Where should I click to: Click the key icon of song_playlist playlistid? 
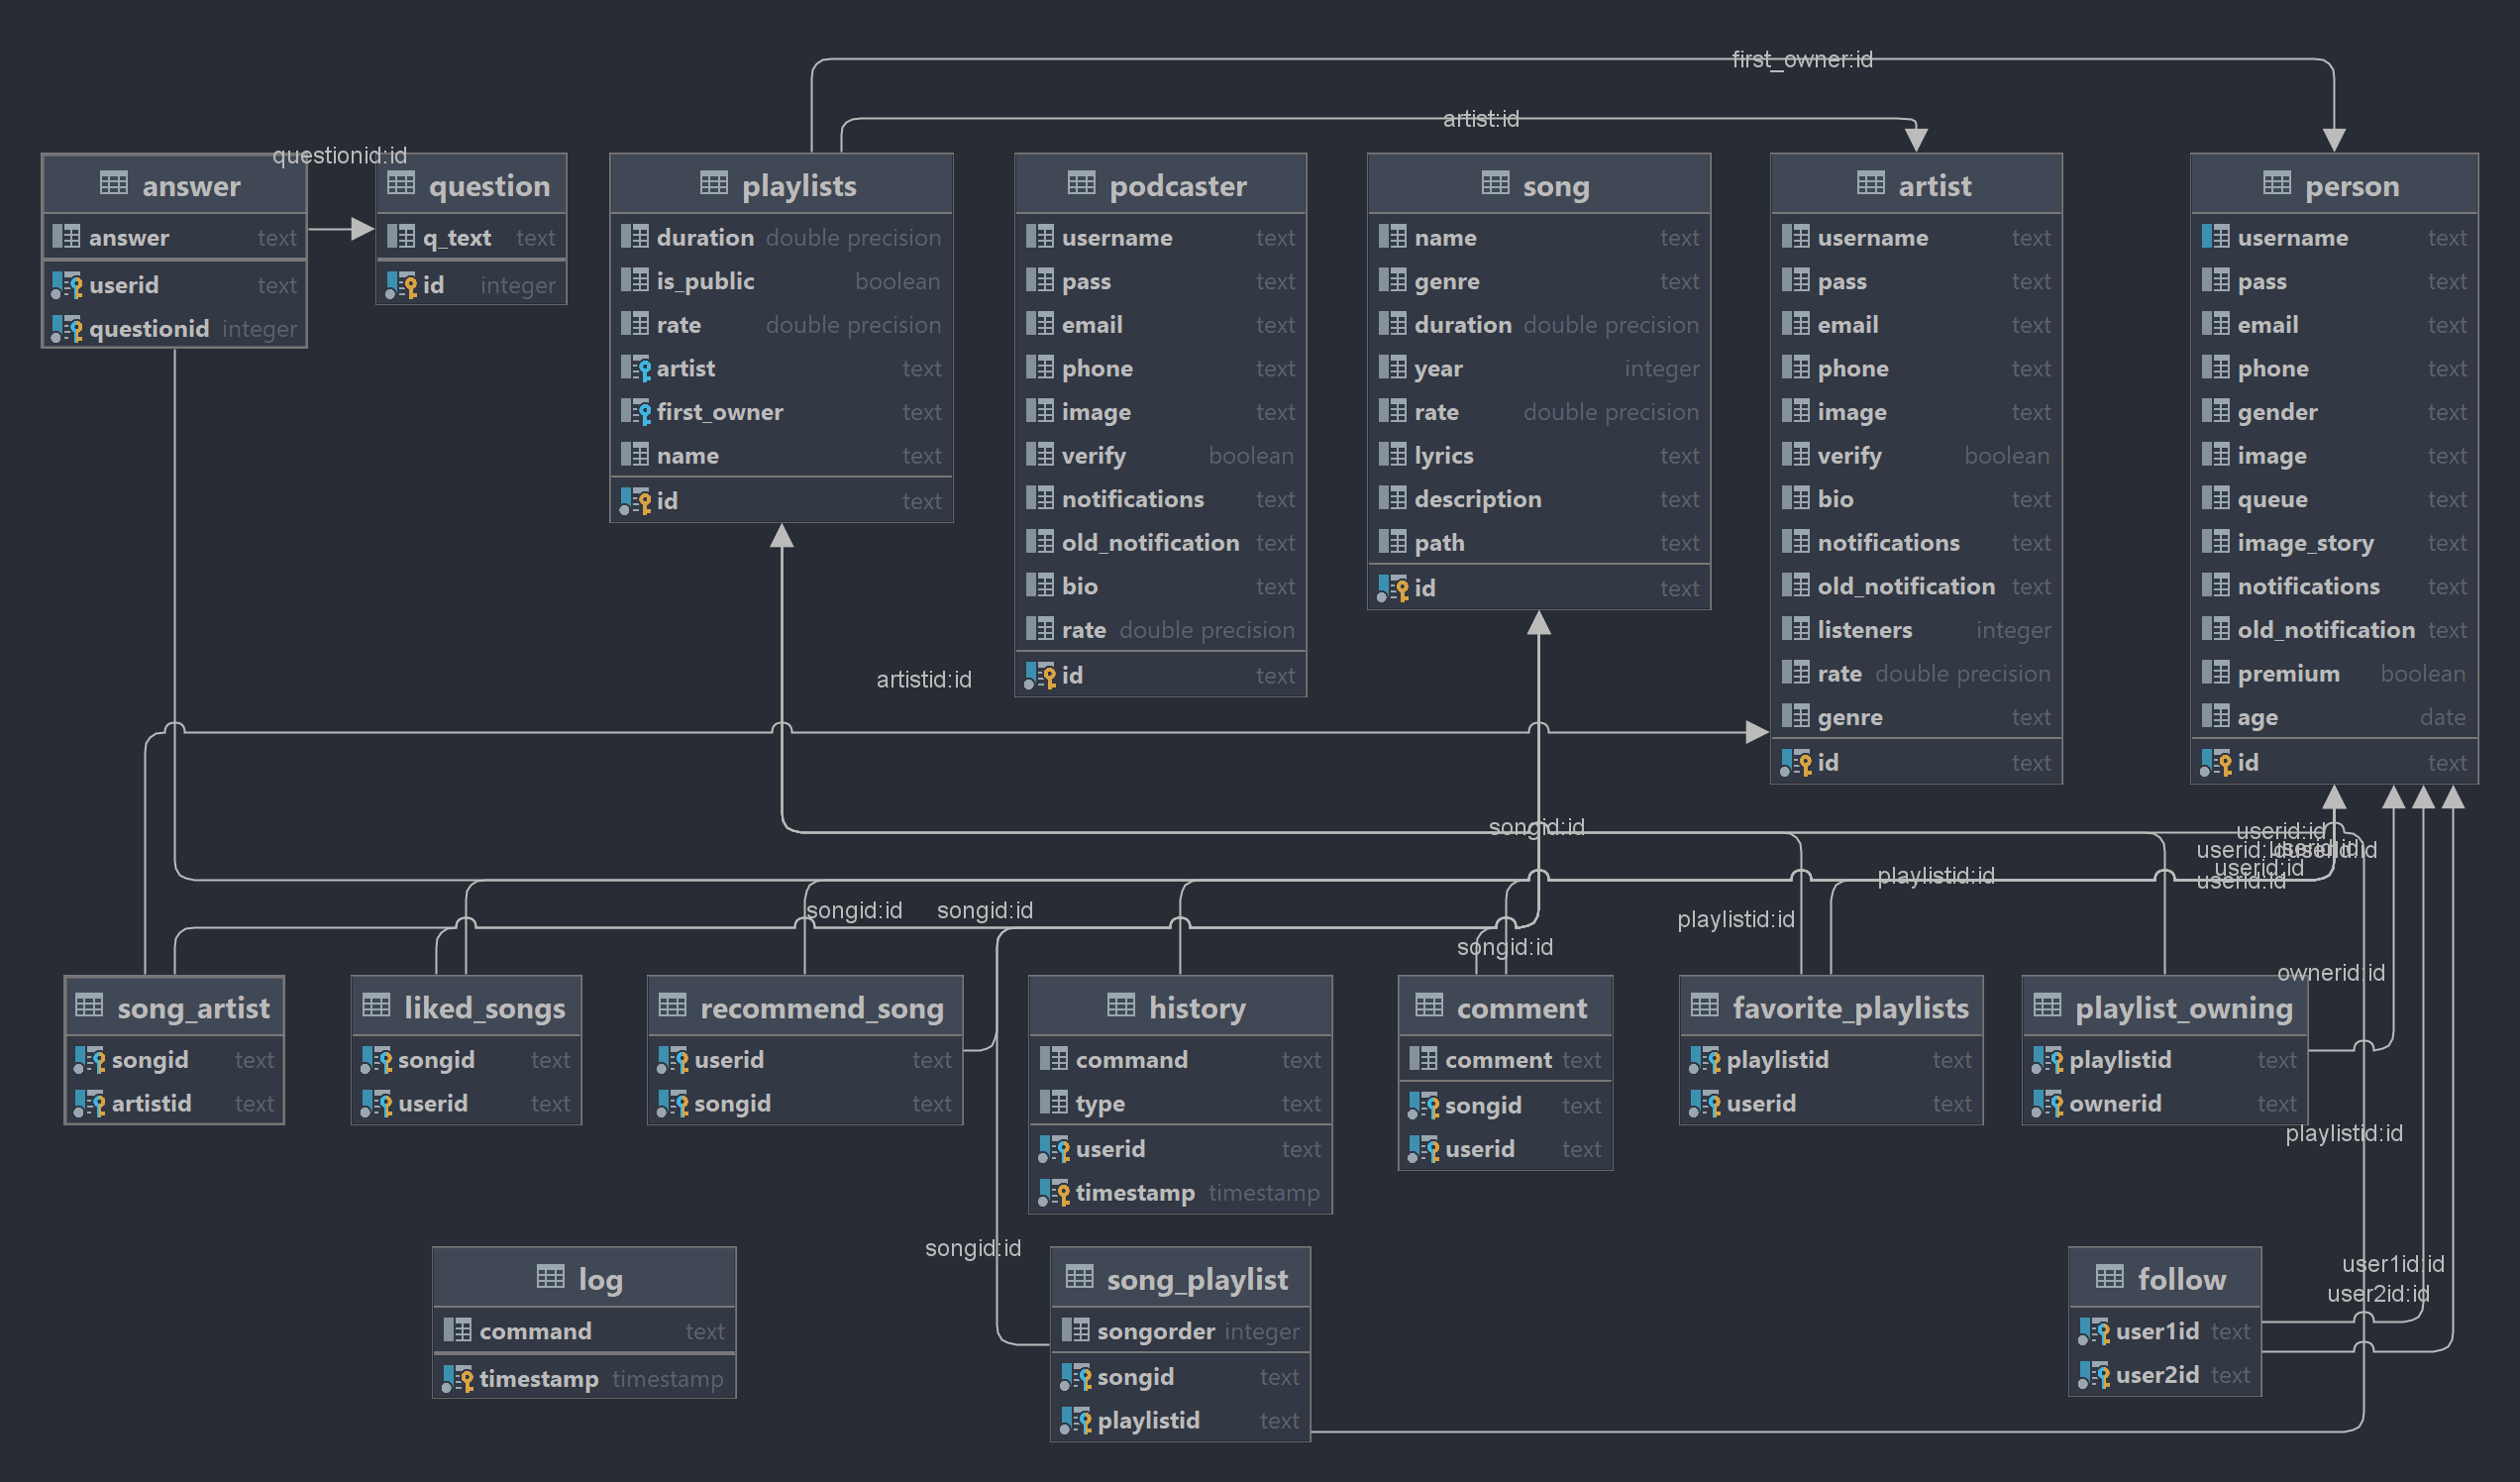pyautogui.click(x=1075, y=1420)
